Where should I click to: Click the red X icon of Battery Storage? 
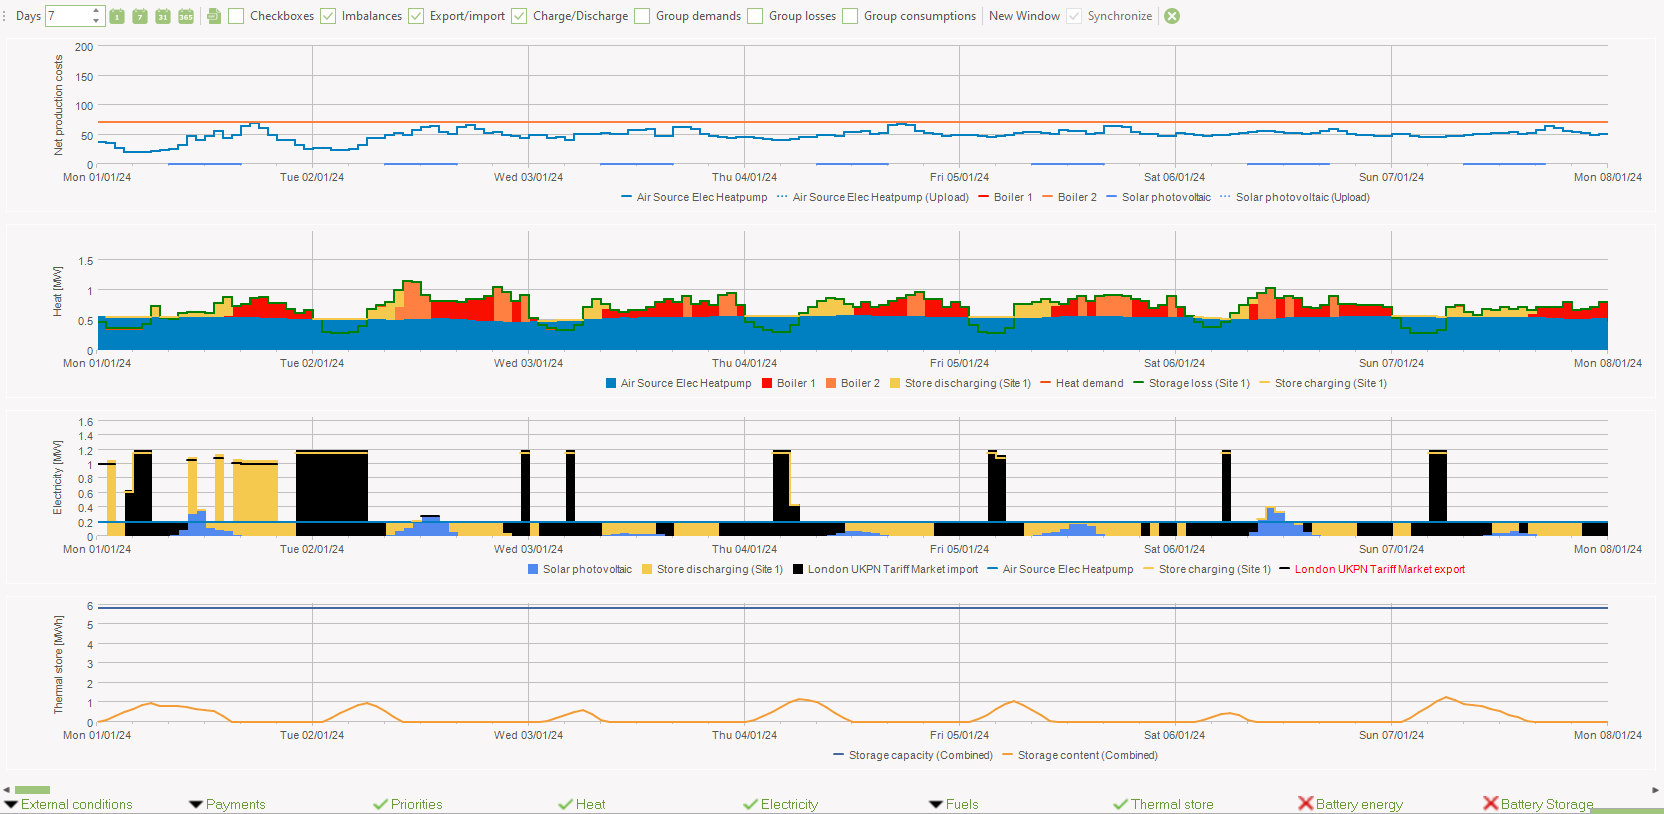tap(1490, 803)
